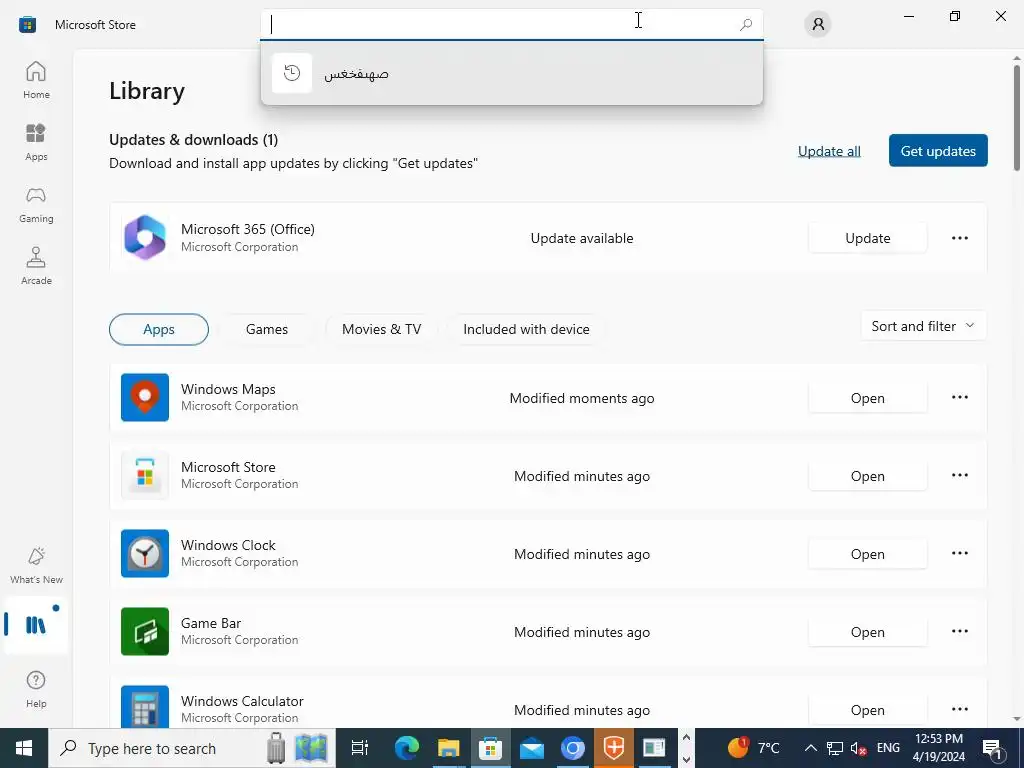The width and height of the screenshot is (1024, 768).
Task: Open the Home section in sidebar
Action: tap(36, 80)
